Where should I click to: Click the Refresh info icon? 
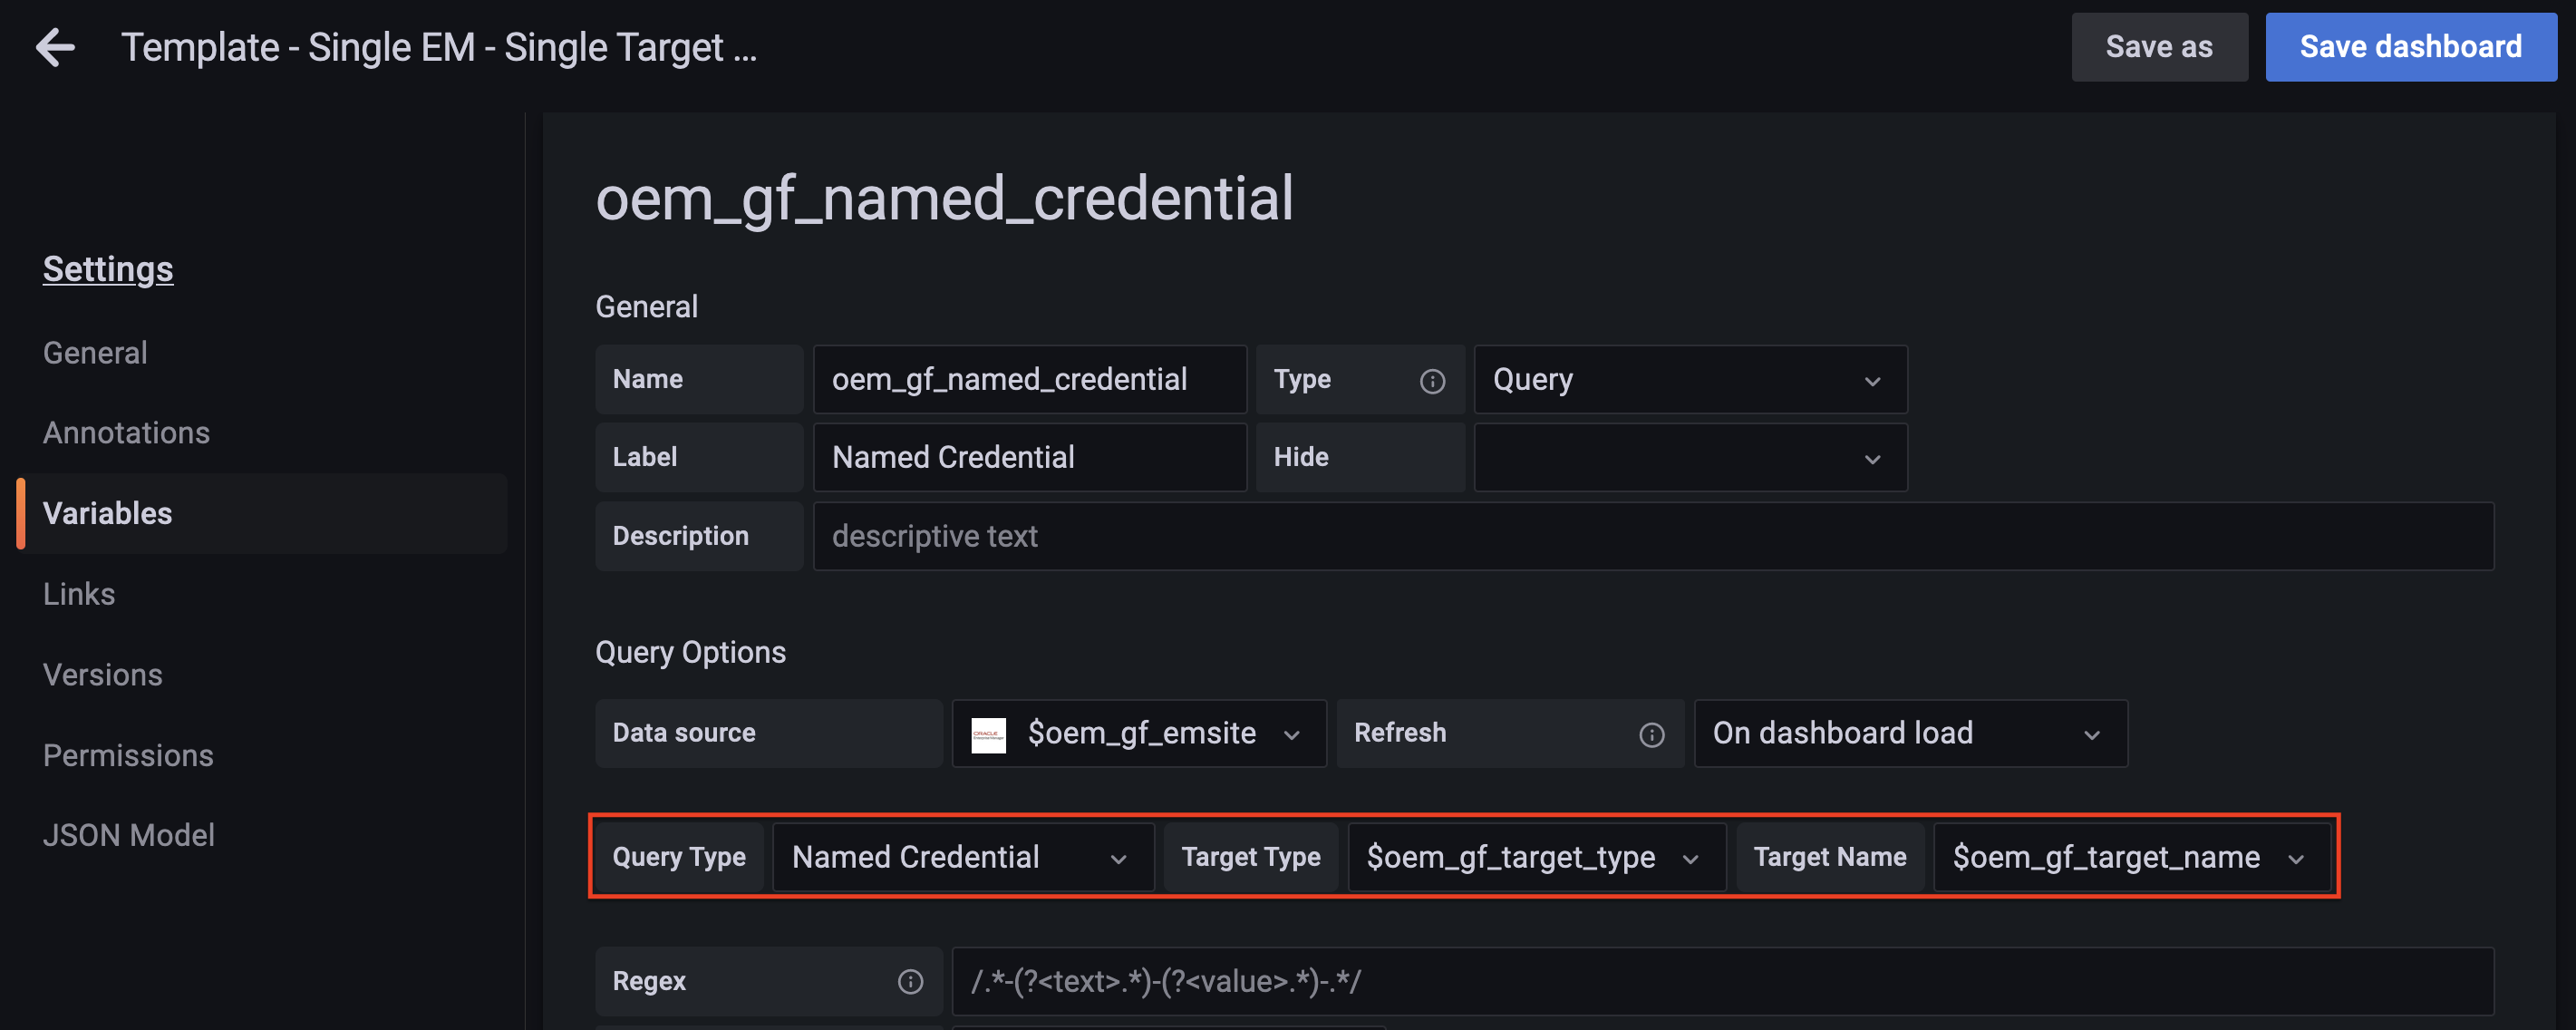[x=1651, y=735]
